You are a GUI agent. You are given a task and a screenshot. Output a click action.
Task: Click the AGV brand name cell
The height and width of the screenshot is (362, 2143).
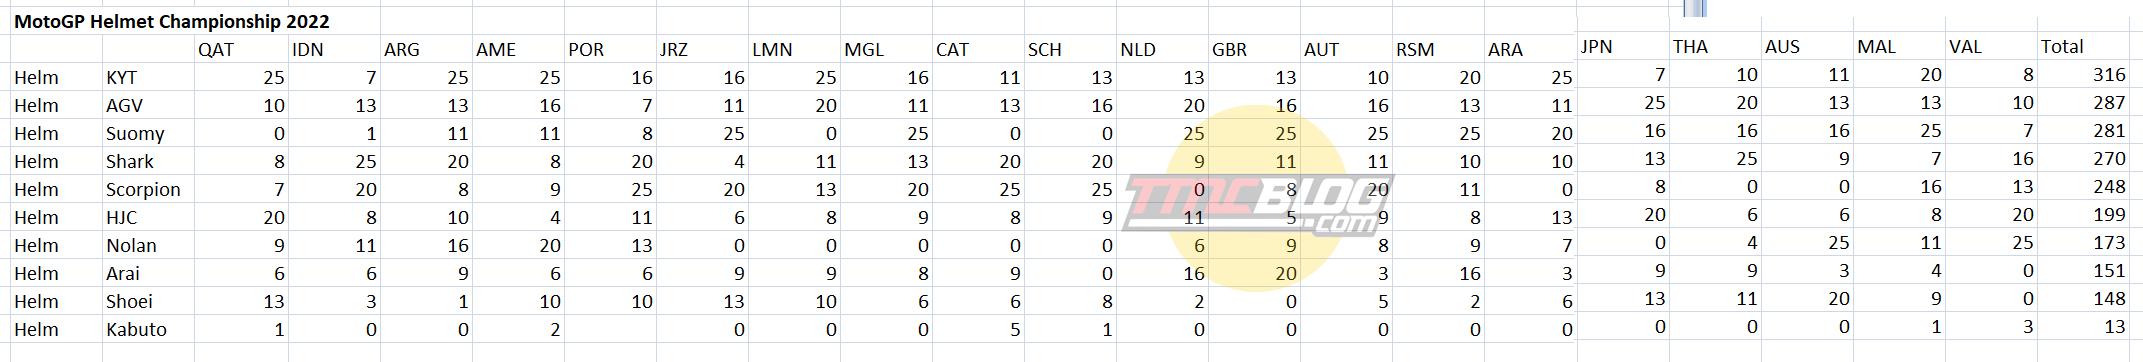tap(148, 105)
